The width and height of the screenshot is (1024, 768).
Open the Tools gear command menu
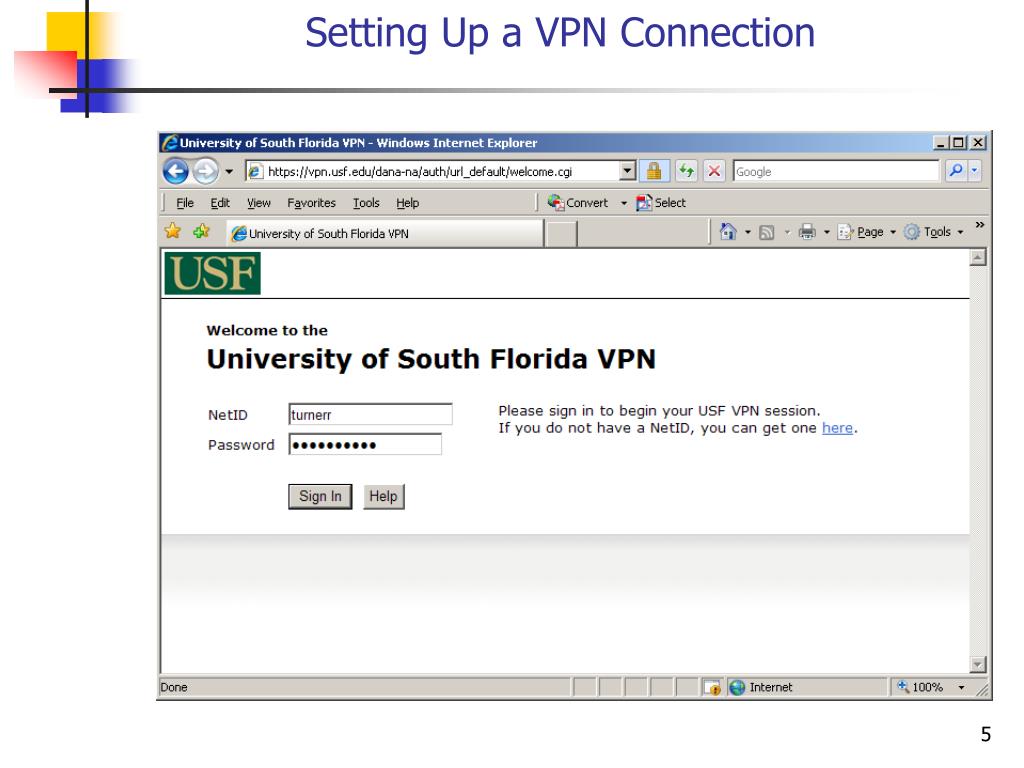pos(933,232)
